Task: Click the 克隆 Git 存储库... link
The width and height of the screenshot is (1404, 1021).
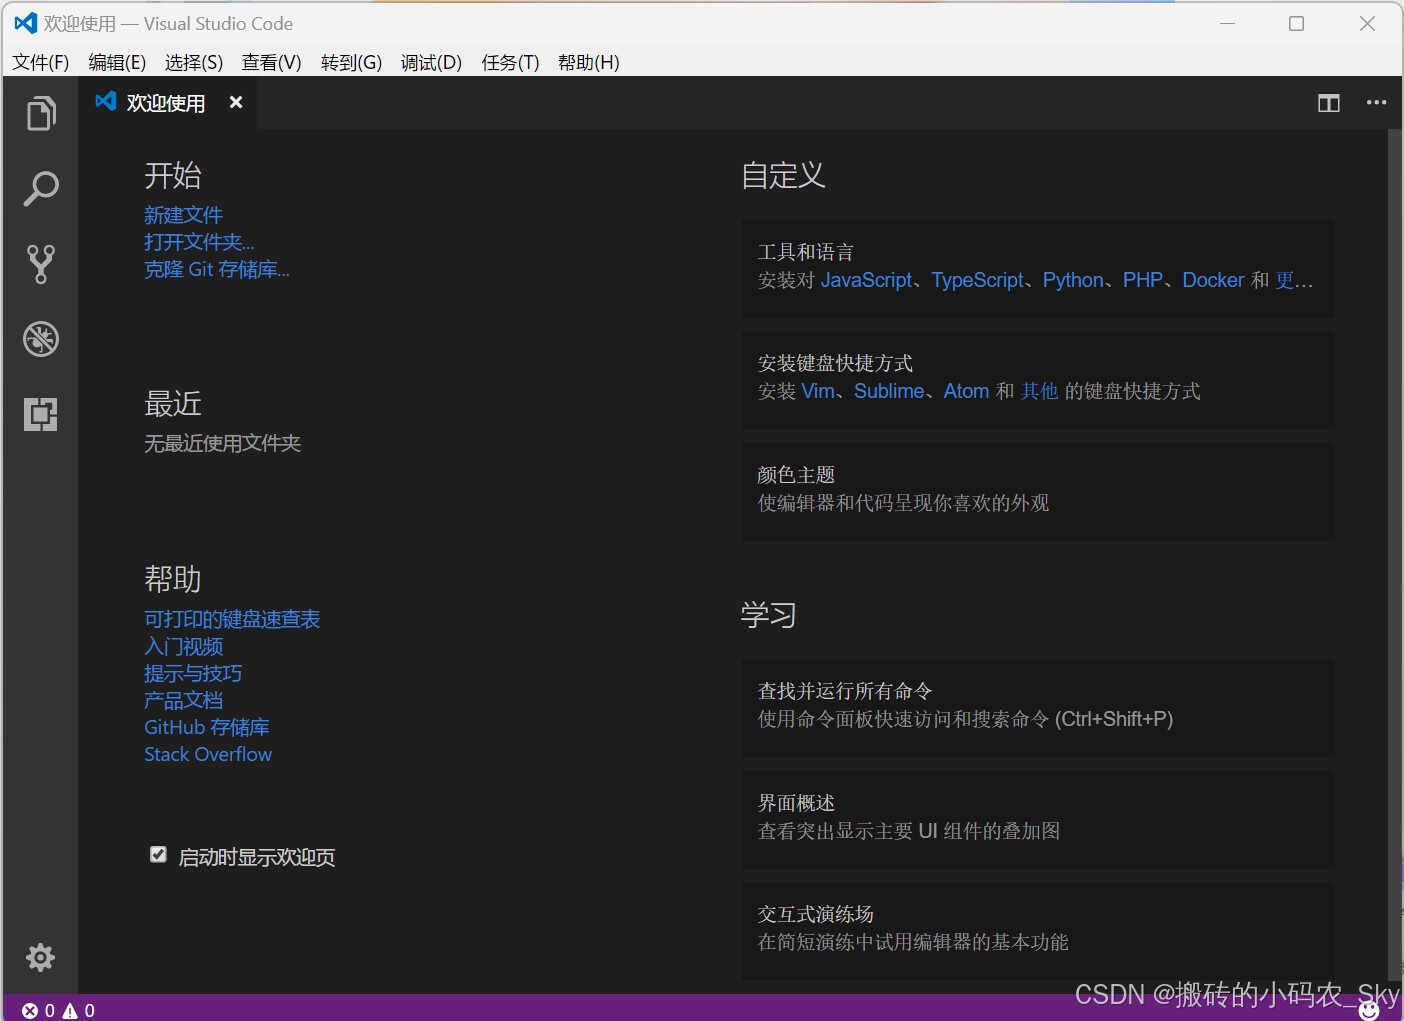Action: tap(217, 269)
